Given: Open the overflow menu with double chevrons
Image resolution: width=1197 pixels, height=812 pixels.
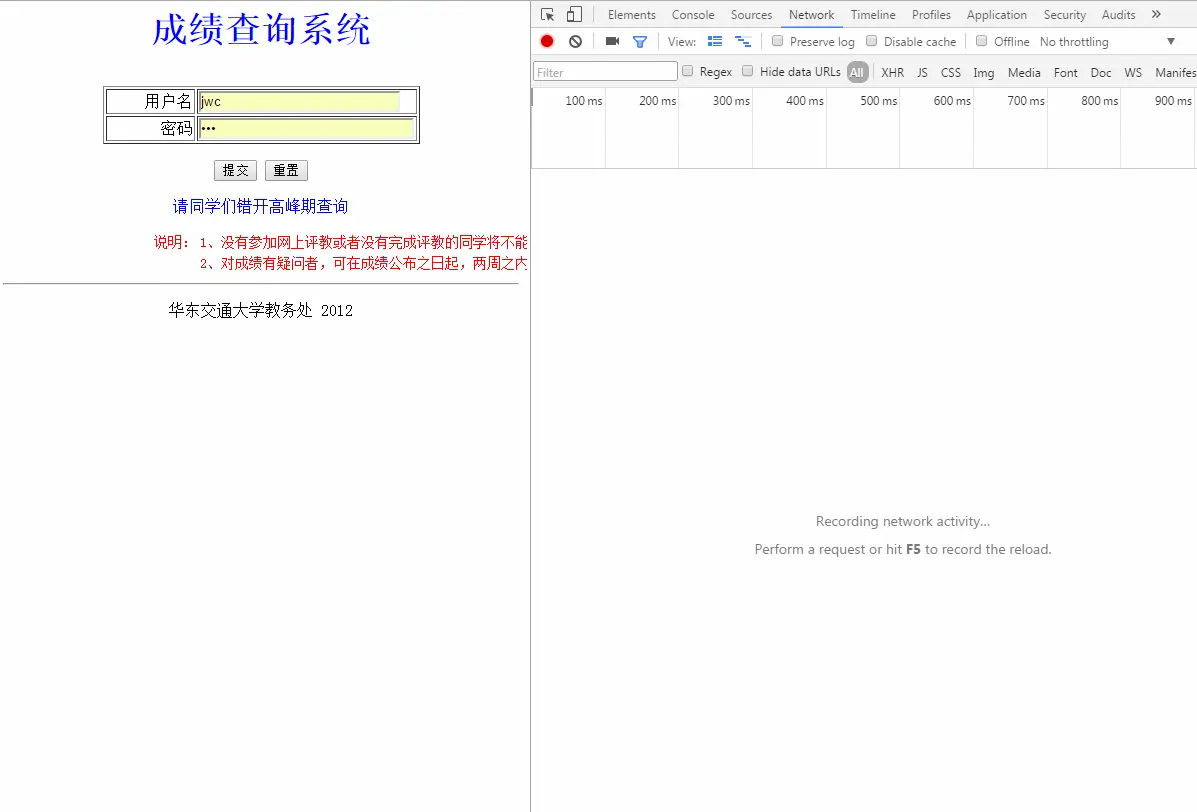Looking at the screenshot, I should click(1156, 14).
